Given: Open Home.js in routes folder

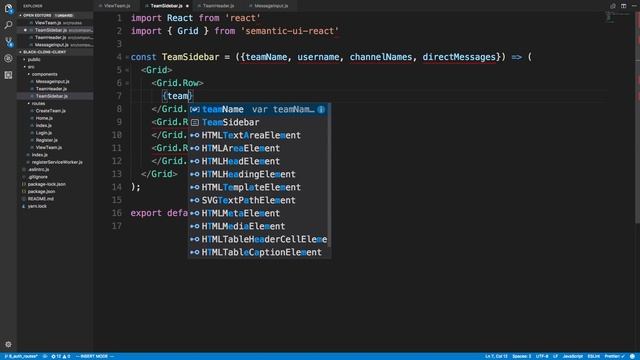Looking at the screenshot, I should (x=55, y=118).
